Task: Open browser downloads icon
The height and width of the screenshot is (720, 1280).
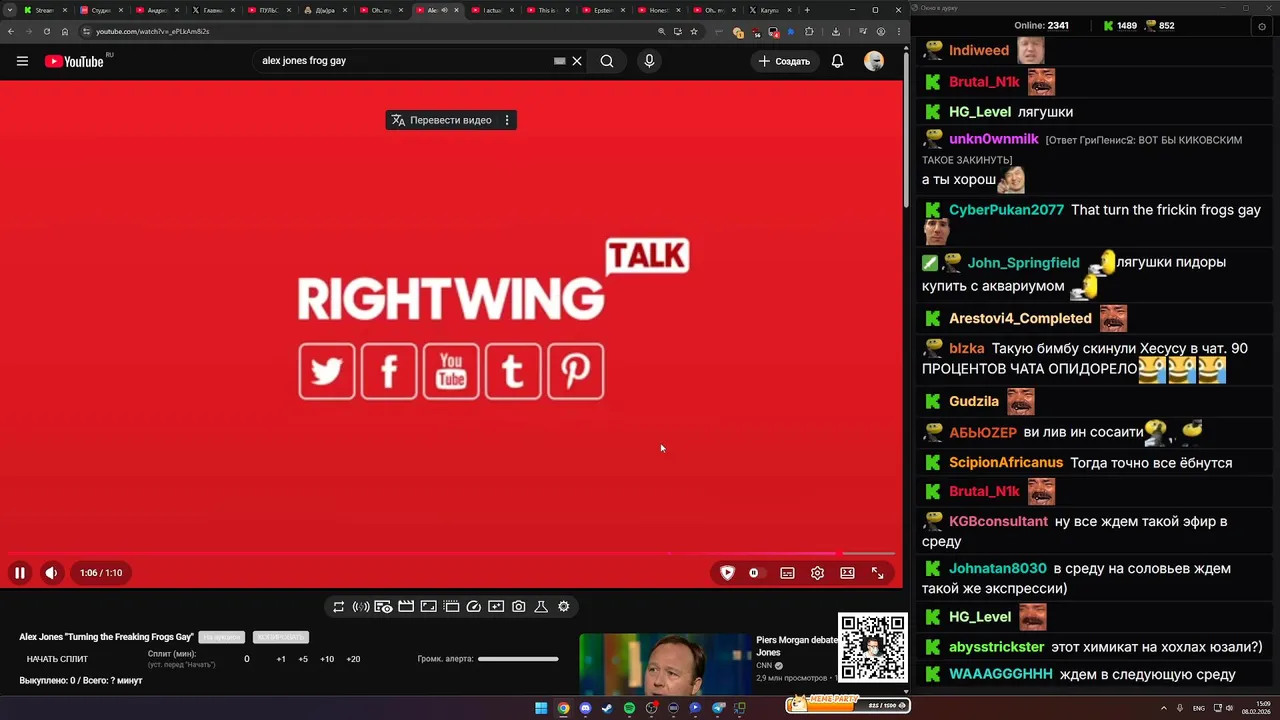Action: point(835,31)
